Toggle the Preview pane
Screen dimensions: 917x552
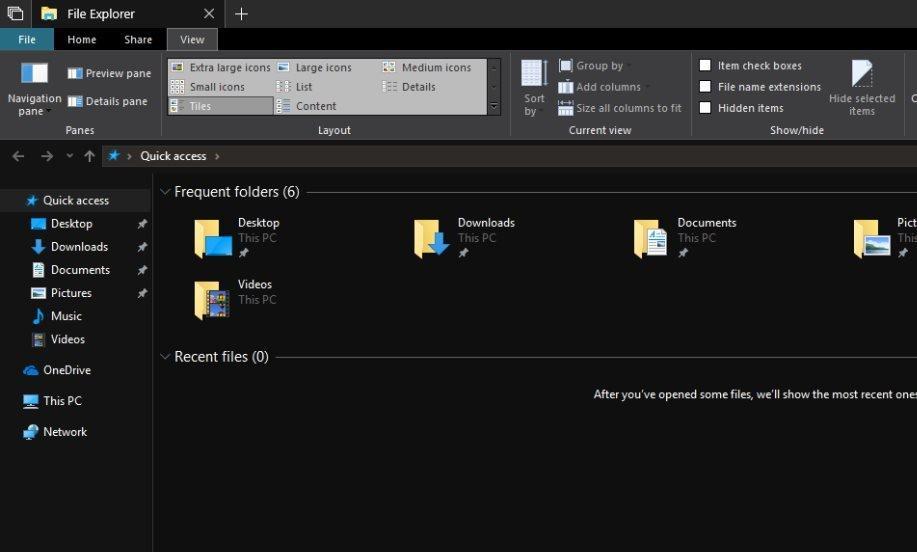109,73
